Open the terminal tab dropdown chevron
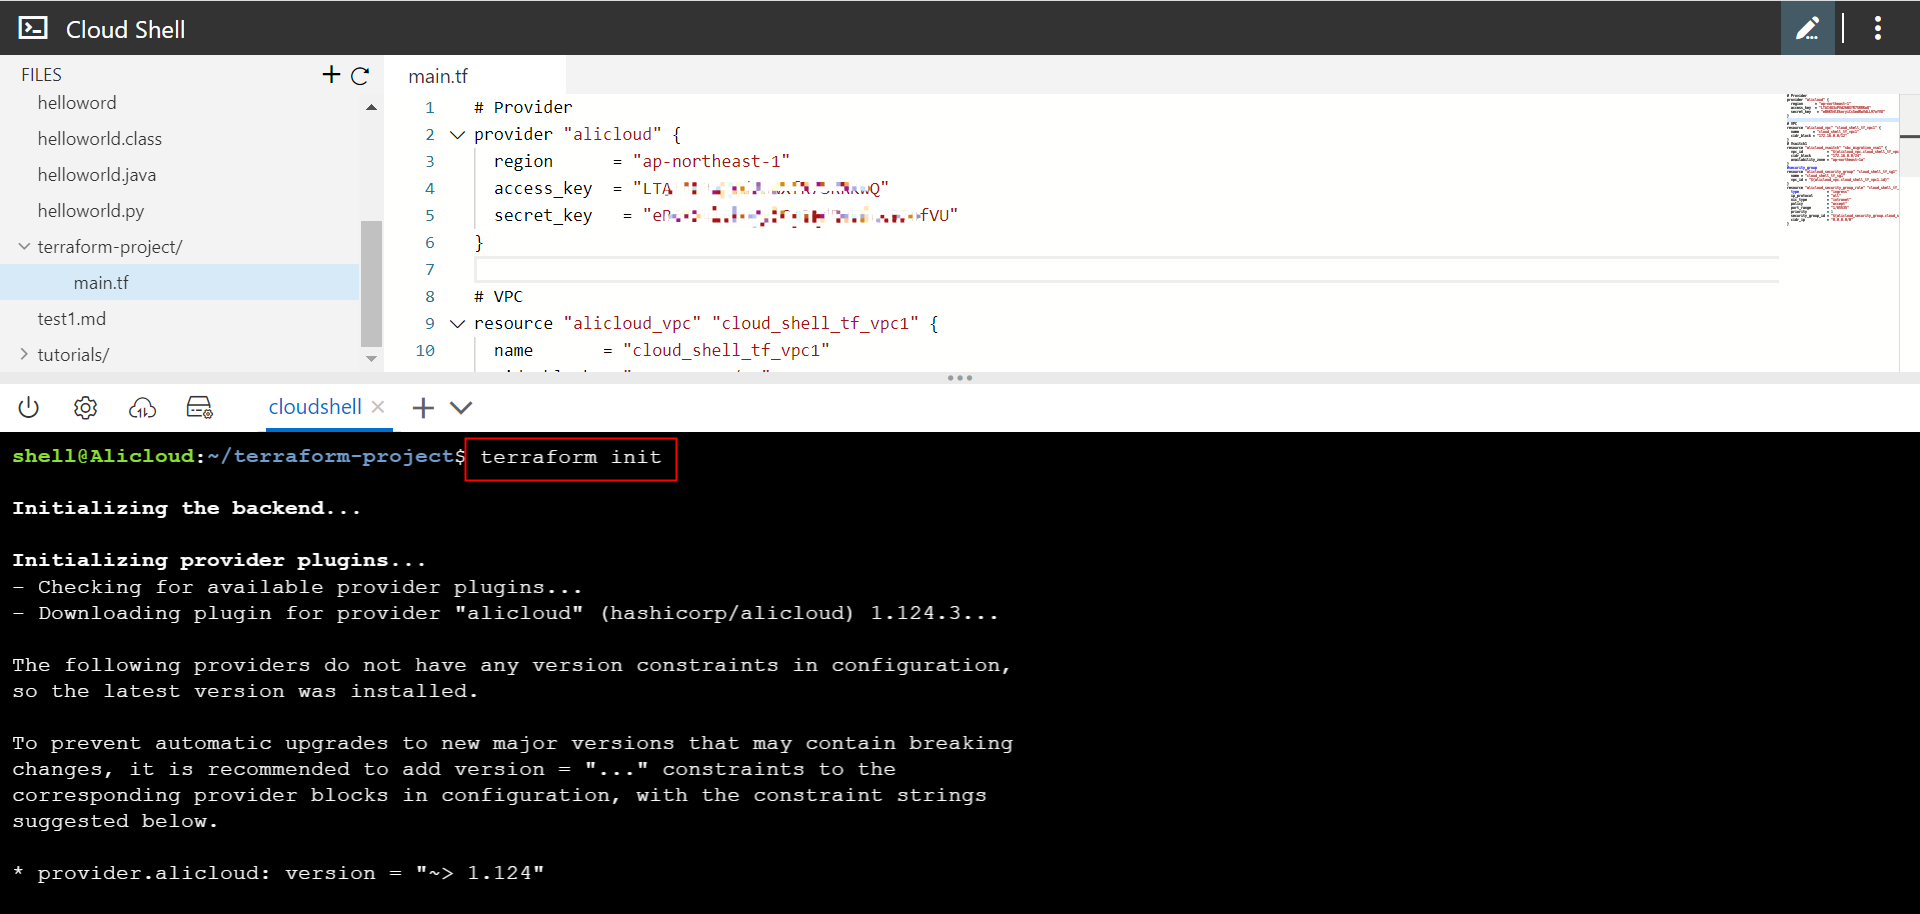Viewport: 1920px width, 914px height. point(461,408)
